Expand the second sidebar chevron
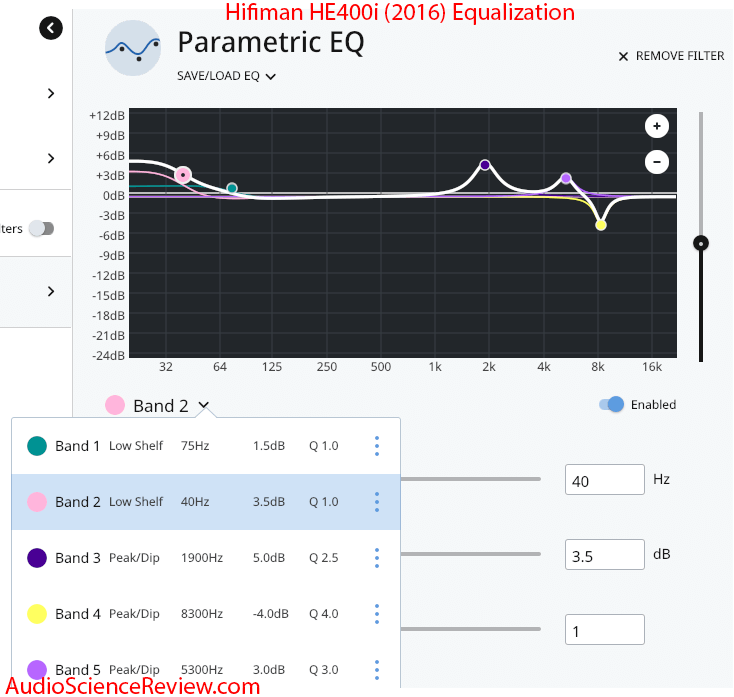 (51, 158)
